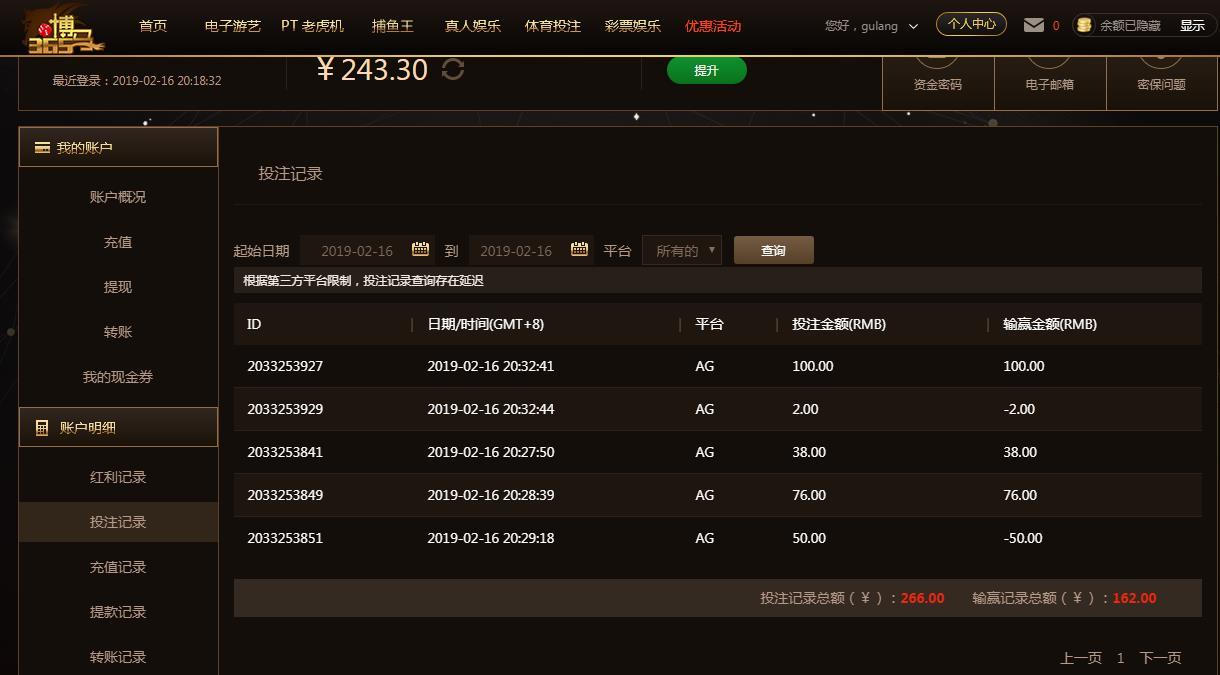
Task: Go to 体育投注 in the navigation
Action: click(553, 26)
